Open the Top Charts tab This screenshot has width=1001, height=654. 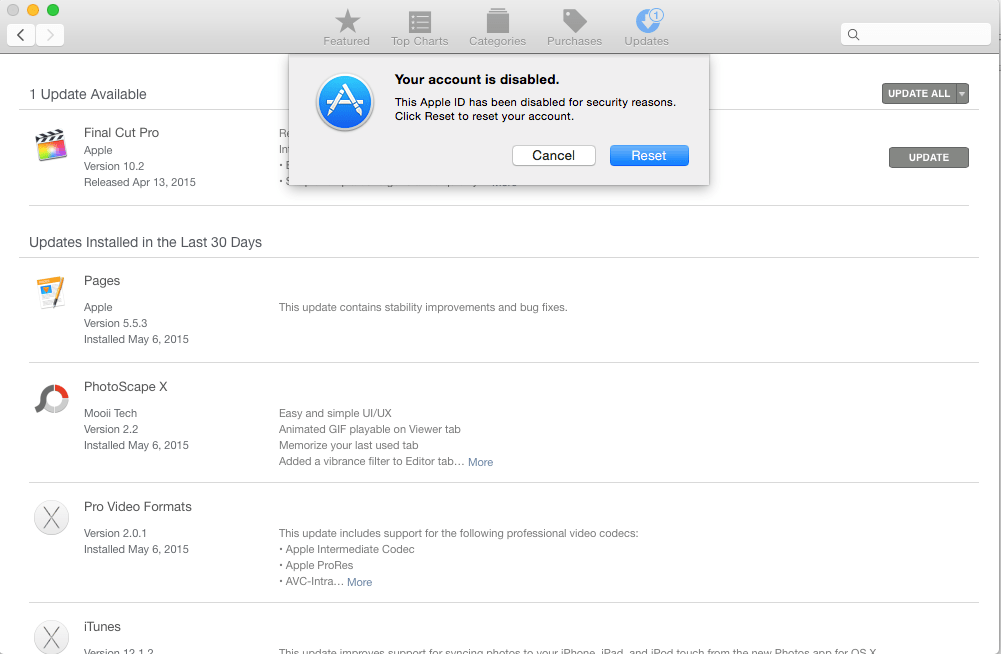(419, 28)
